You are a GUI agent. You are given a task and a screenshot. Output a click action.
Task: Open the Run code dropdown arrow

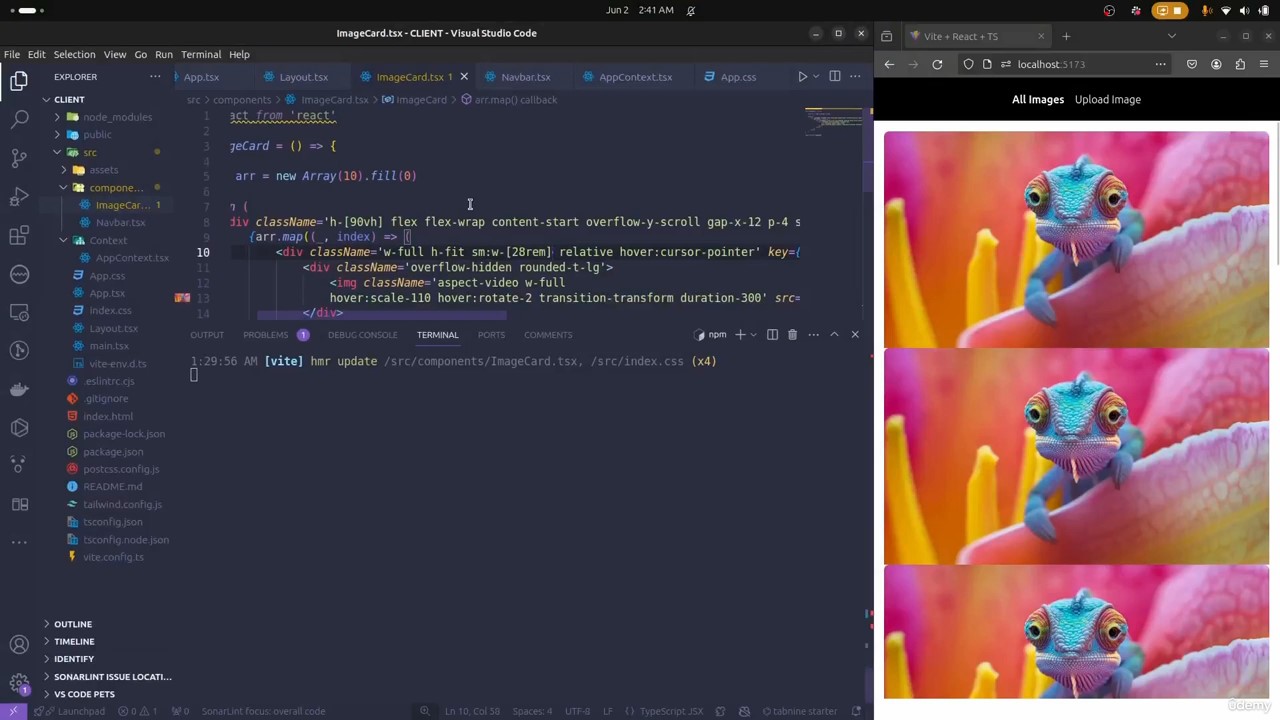click(x=815, y=77)
